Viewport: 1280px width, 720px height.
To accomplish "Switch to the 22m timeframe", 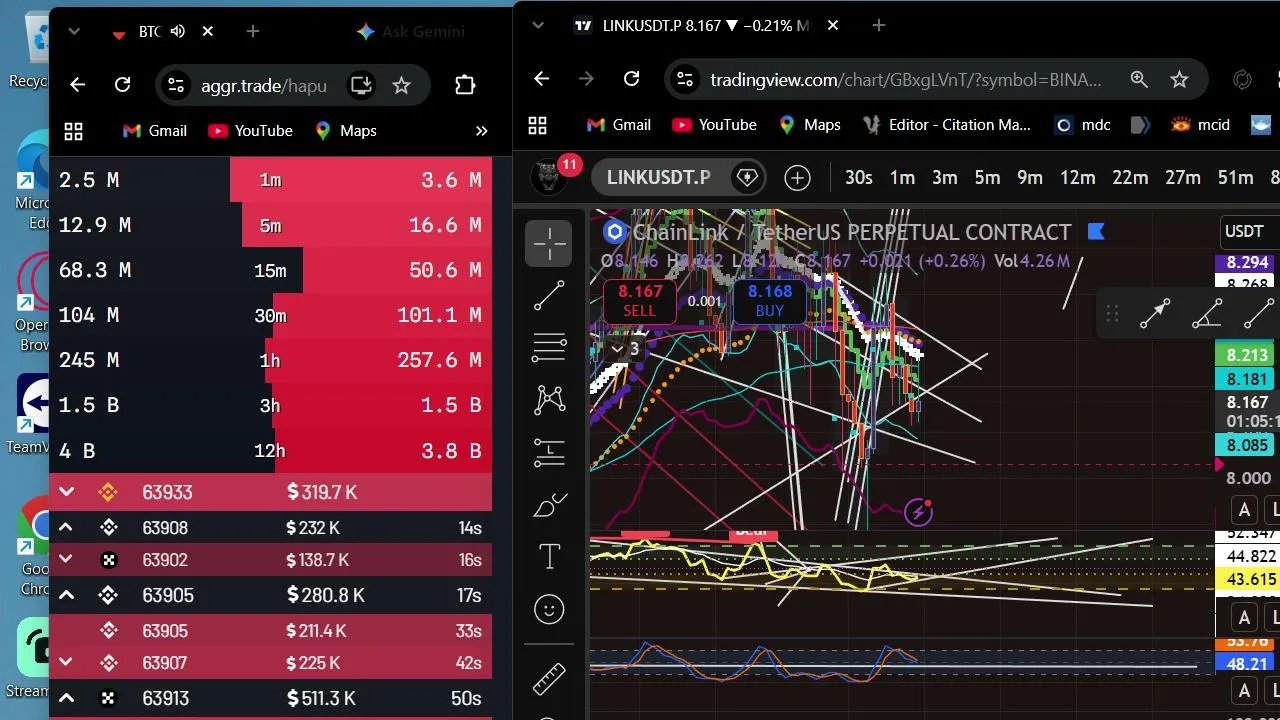I will [1130, 178].
